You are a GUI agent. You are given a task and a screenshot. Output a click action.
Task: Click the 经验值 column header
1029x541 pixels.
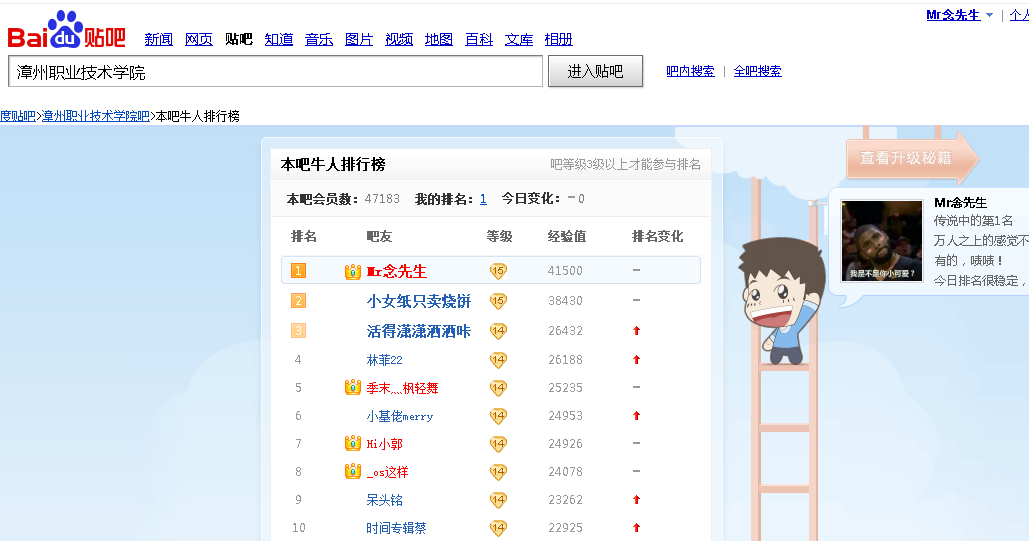click(567, 236)
